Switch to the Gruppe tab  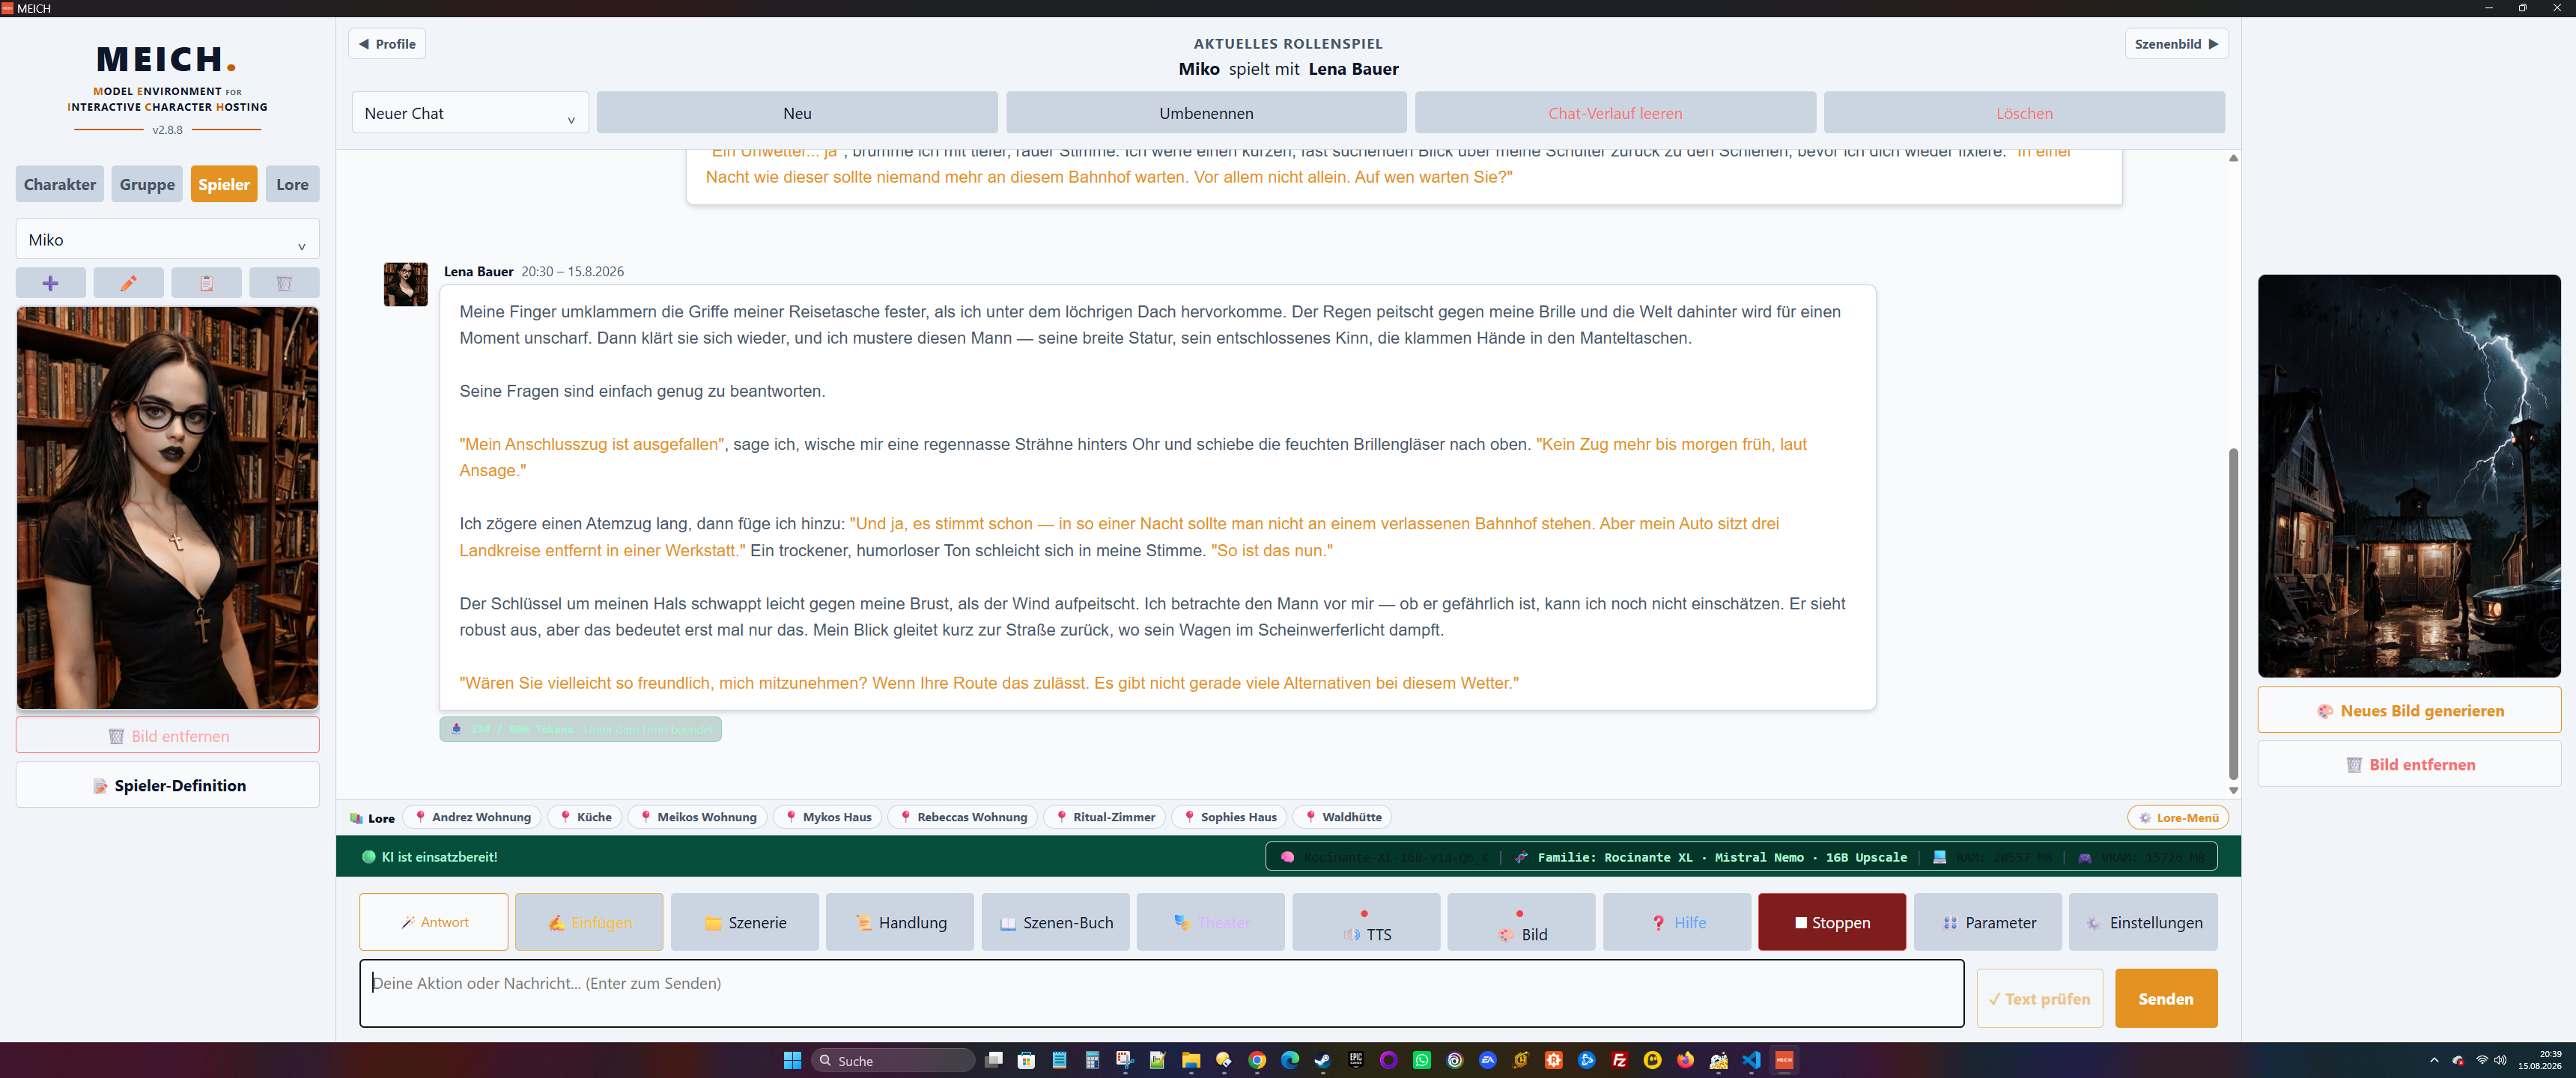[147, 184]
